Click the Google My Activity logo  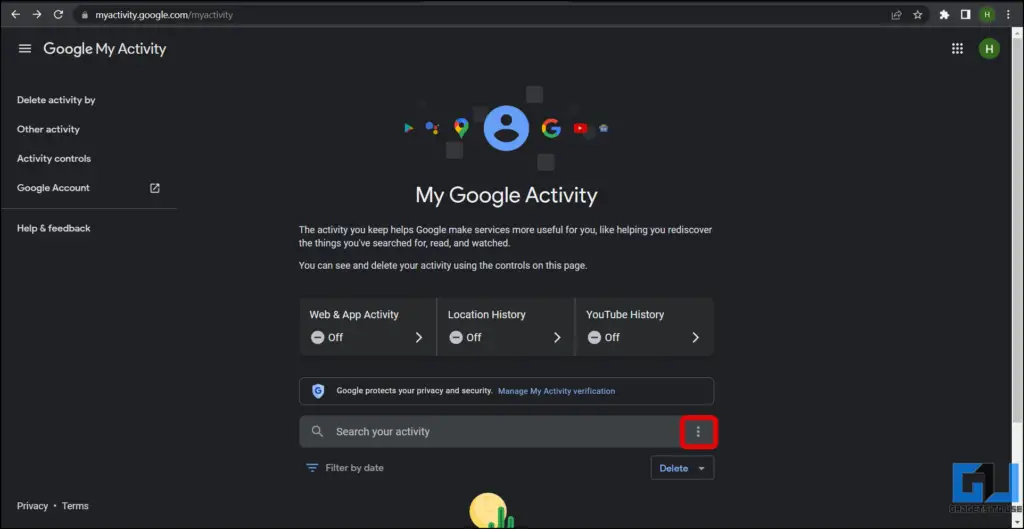104,49
